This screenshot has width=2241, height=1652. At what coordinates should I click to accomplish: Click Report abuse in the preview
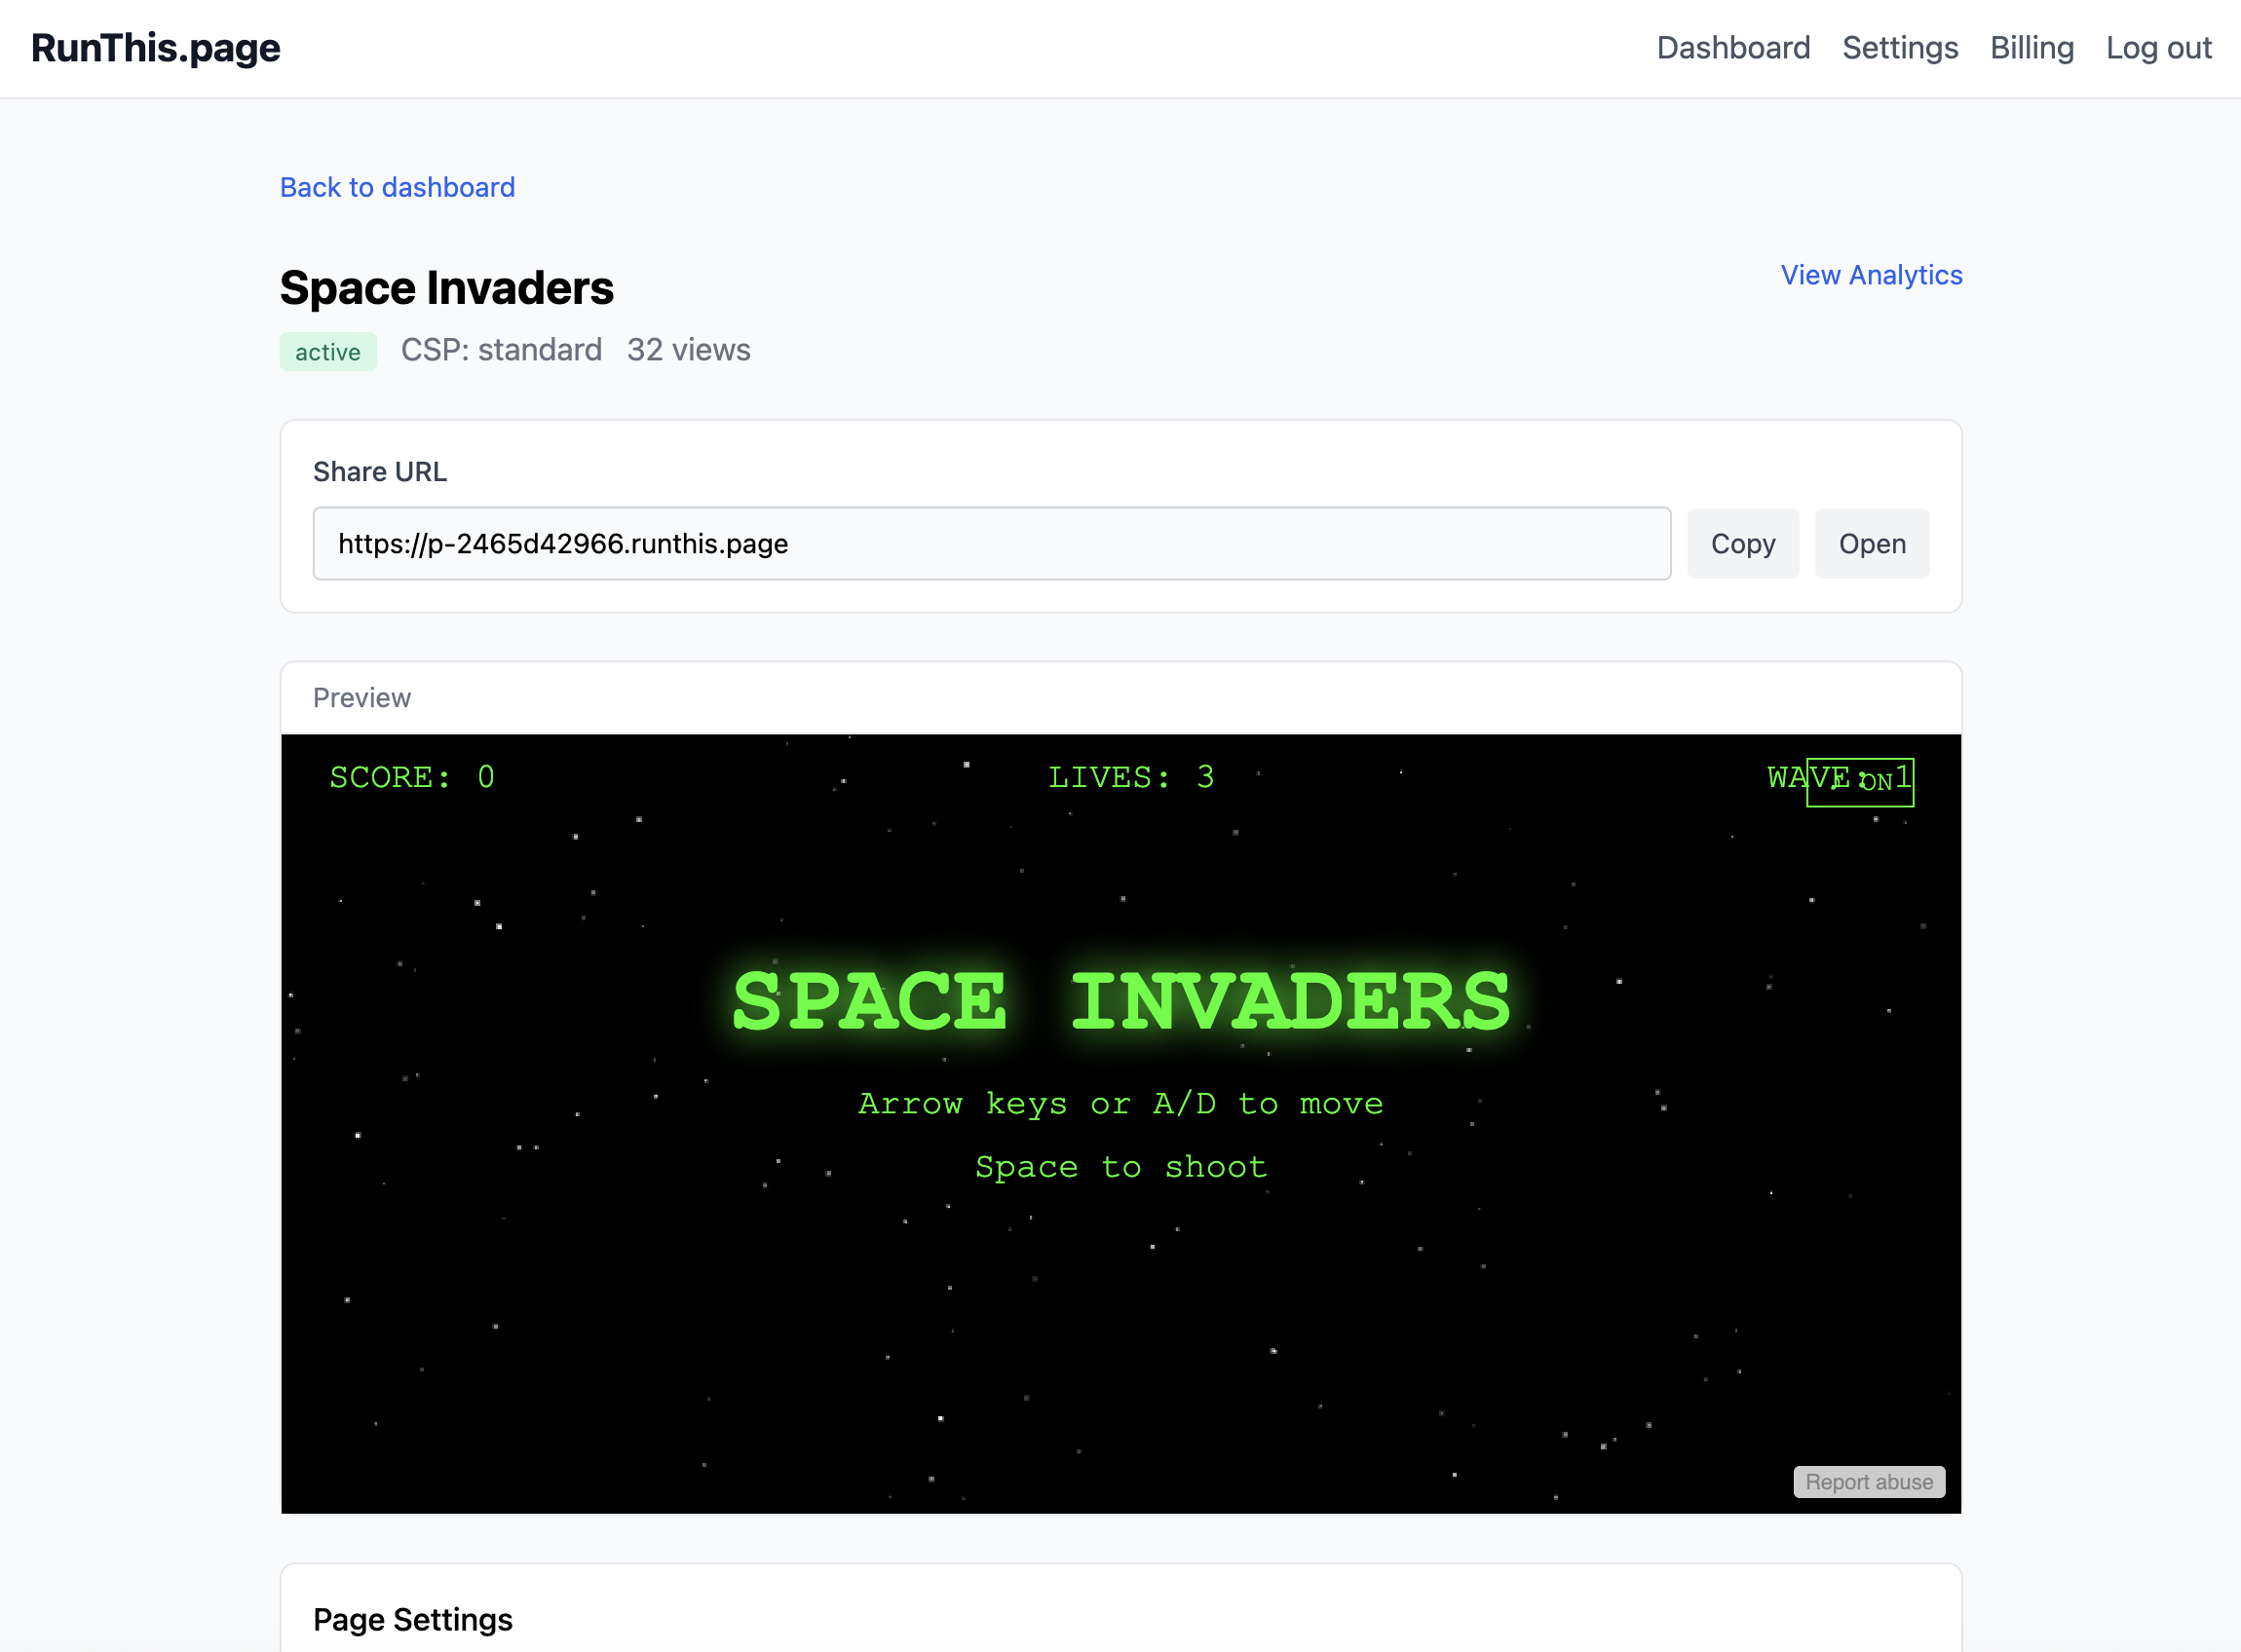(x=1868, y=1482)
